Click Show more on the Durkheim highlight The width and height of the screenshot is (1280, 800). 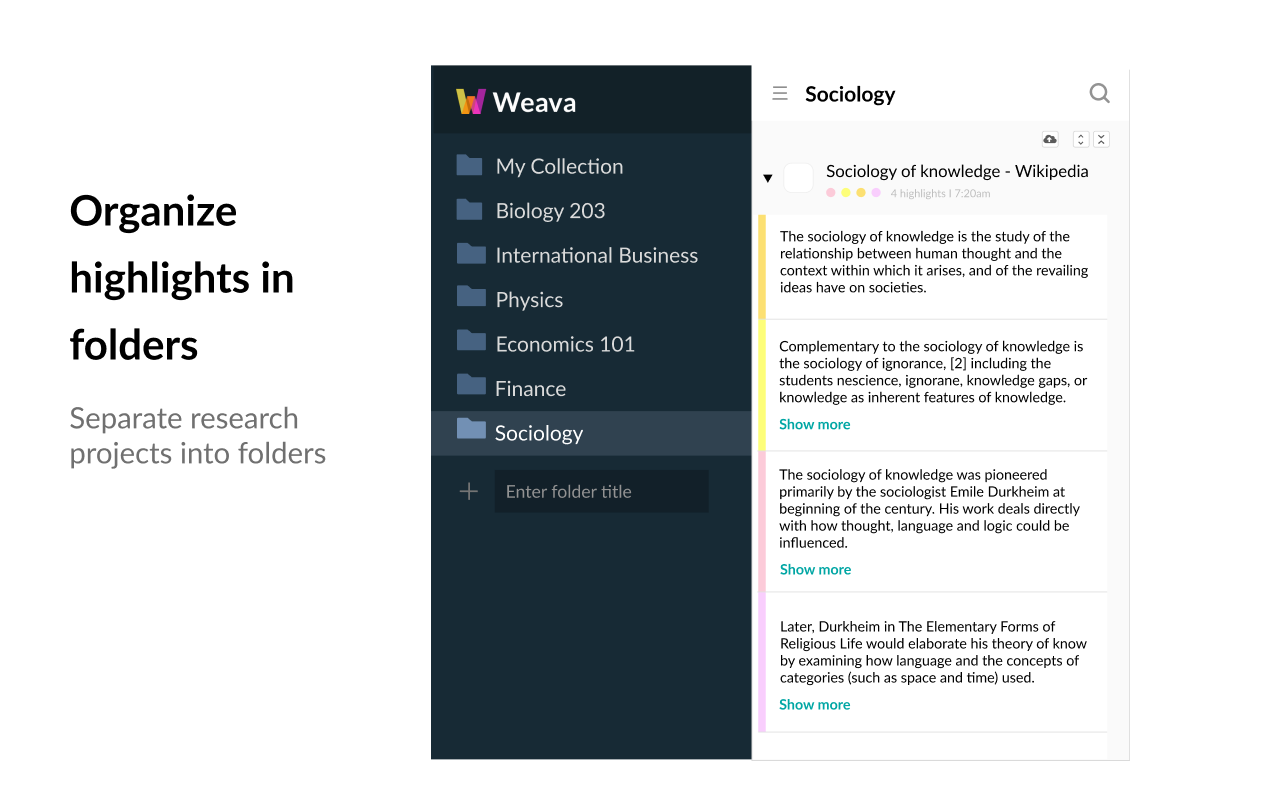pyautogui.click(x=815, y=569)
